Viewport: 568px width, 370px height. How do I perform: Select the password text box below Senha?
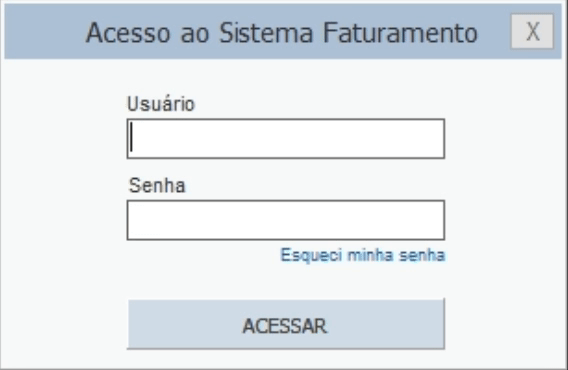286,220
